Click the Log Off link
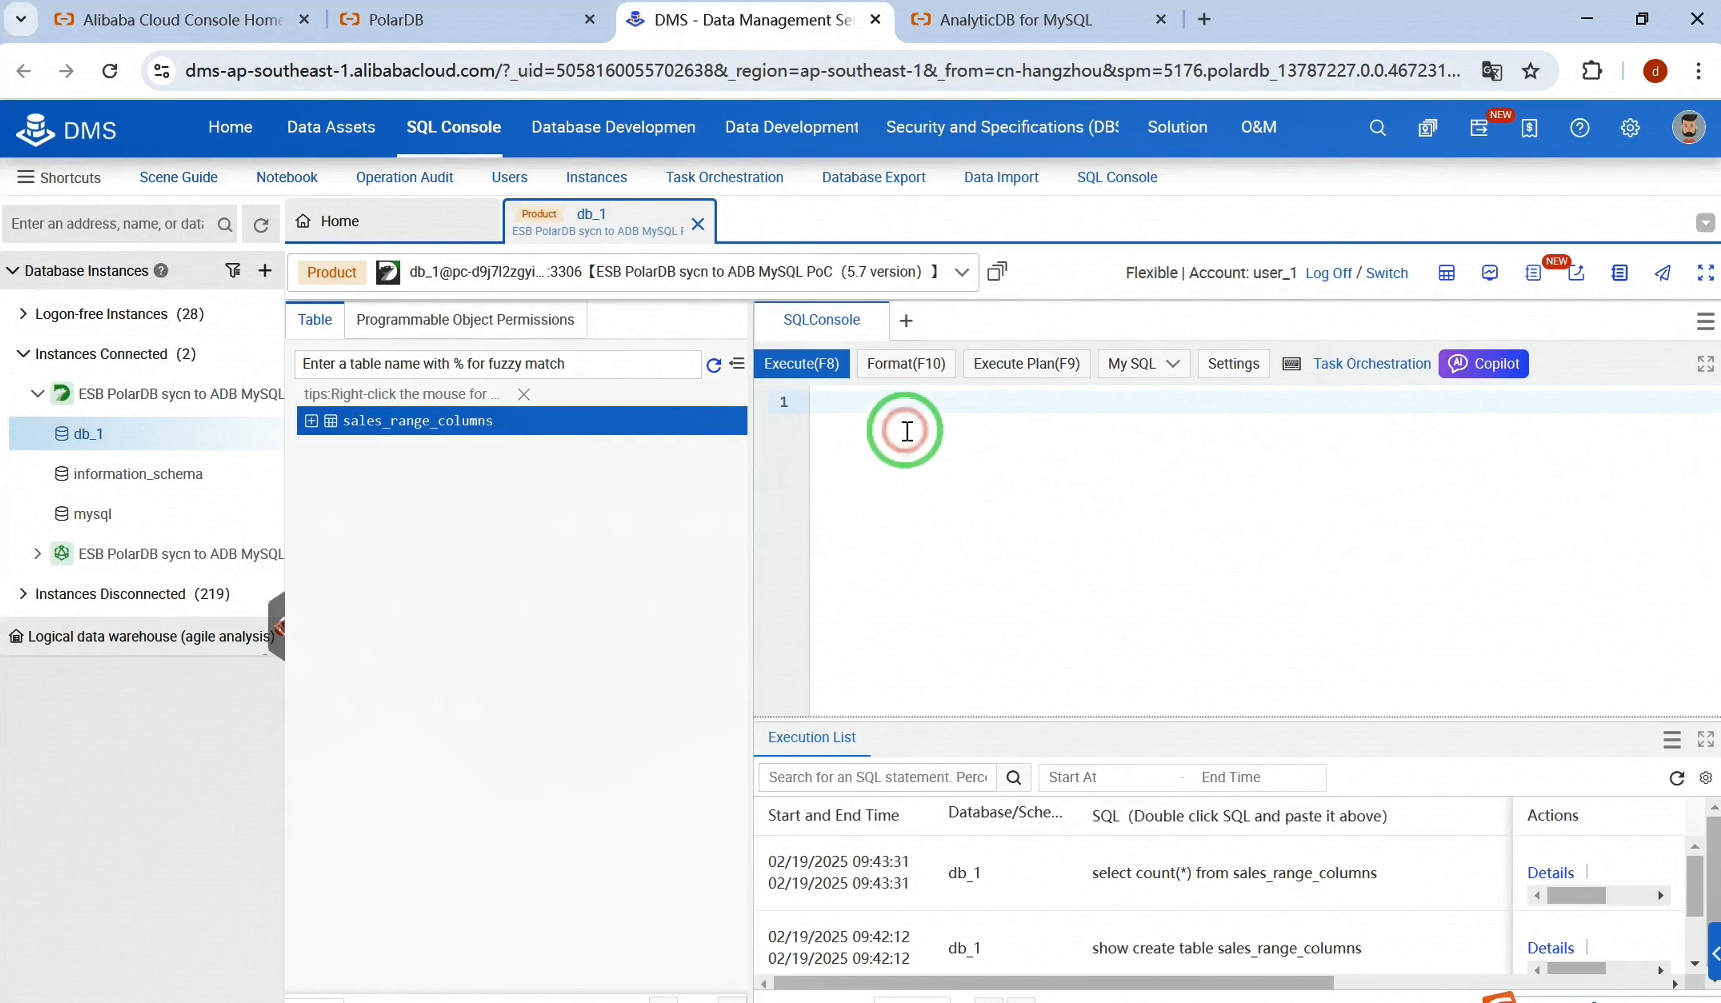Image resolution: width=1721 pixels, height=1003 pixels. pos(1328,273)
